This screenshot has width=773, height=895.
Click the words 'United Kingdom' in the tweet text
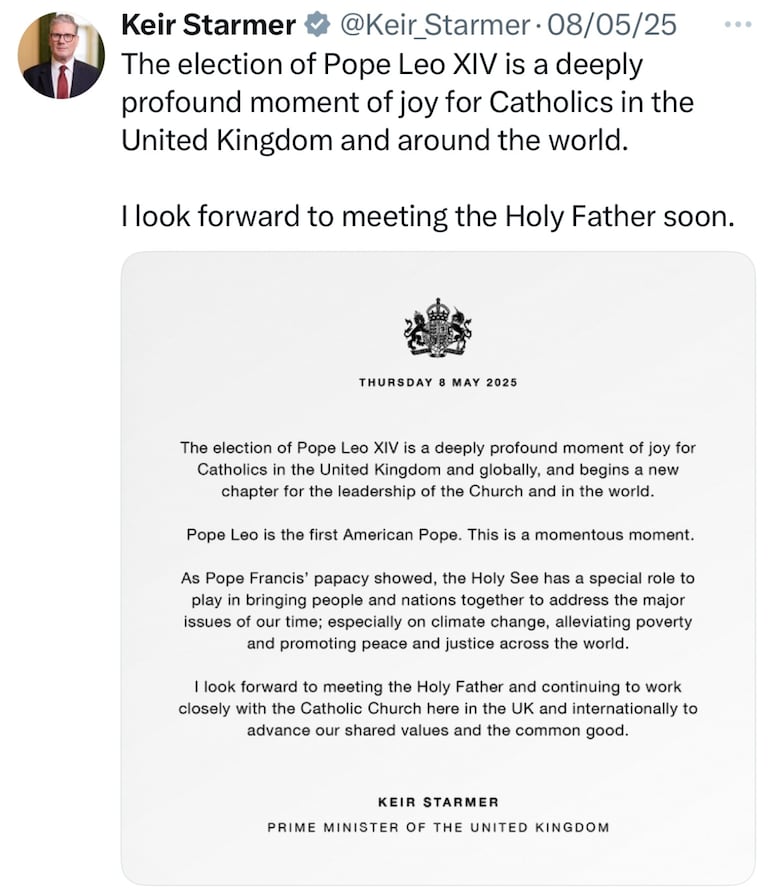pos(227,140)
